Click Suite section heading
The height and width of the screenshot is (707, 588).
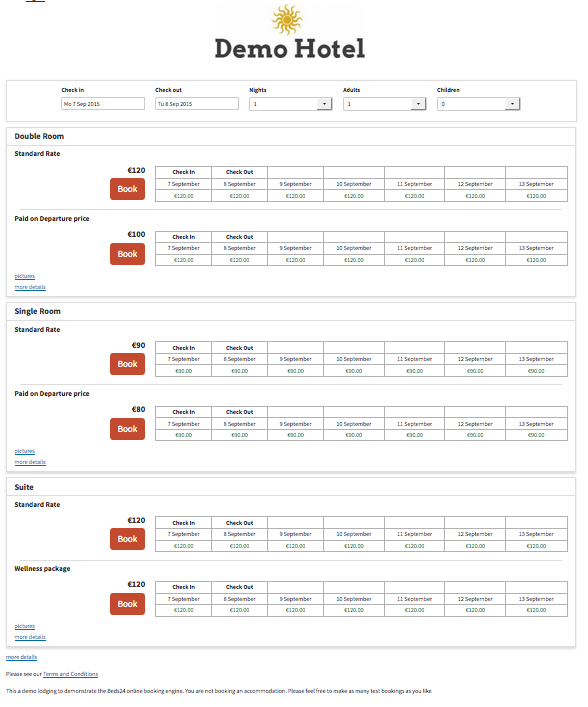click(24, 487)
